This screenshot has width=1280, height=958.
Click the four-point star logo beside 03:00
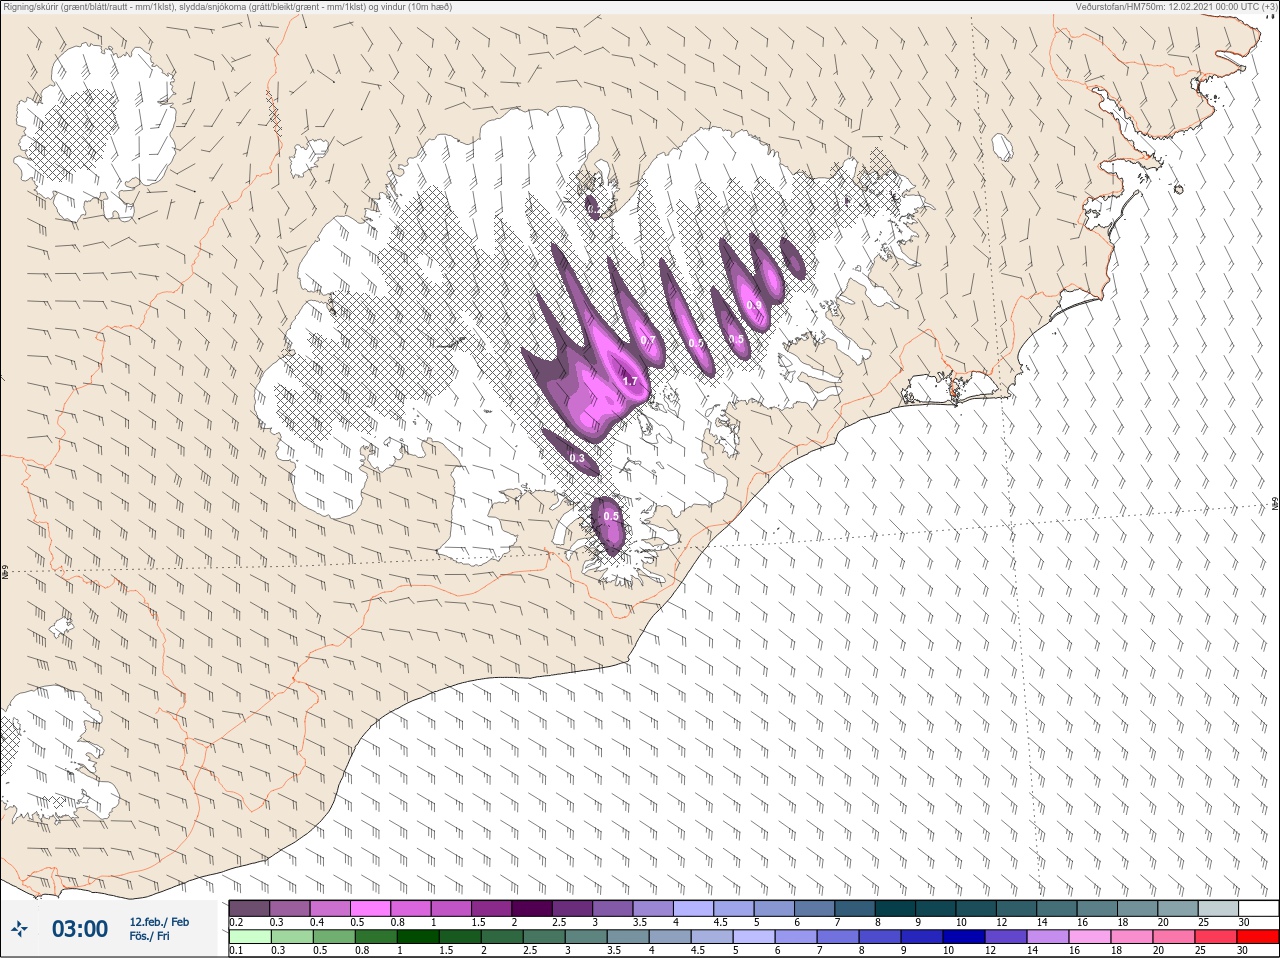click(x=21, y=929)
